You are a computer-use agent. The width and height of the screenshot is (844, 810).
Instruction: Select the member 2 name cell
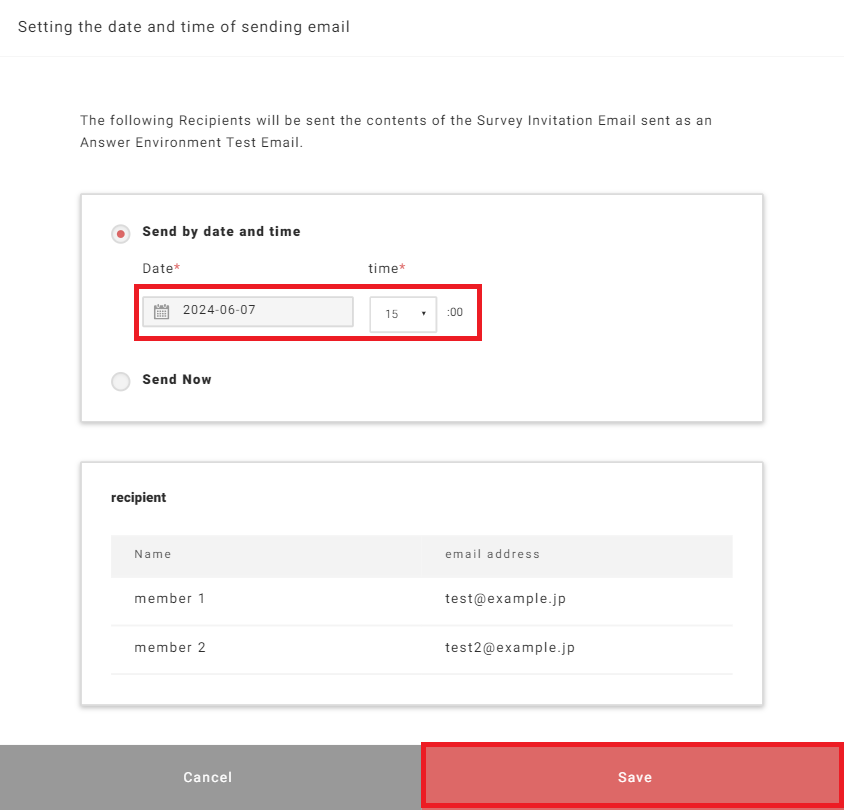(x=170, y=647)
